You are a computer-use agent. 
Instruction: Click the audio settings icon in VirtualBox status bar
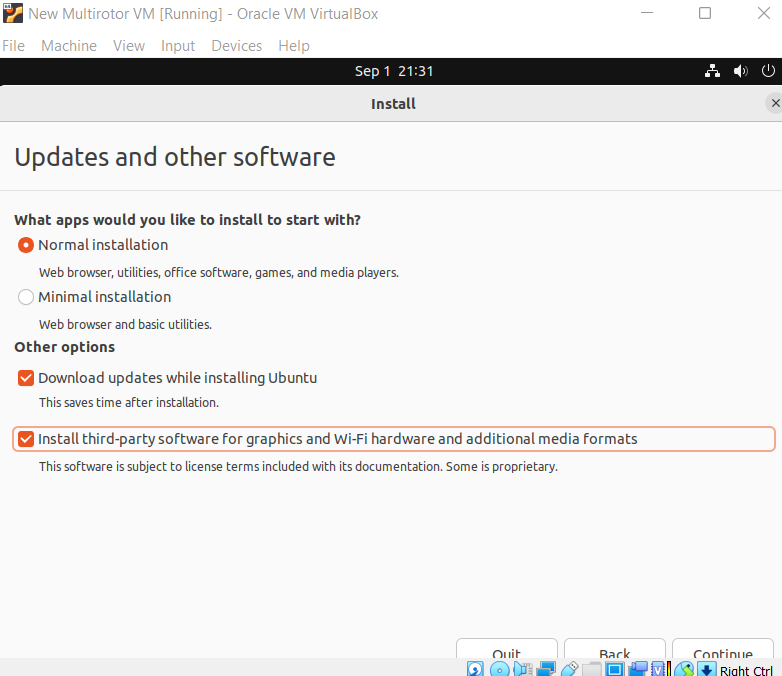tap(523, 669)
